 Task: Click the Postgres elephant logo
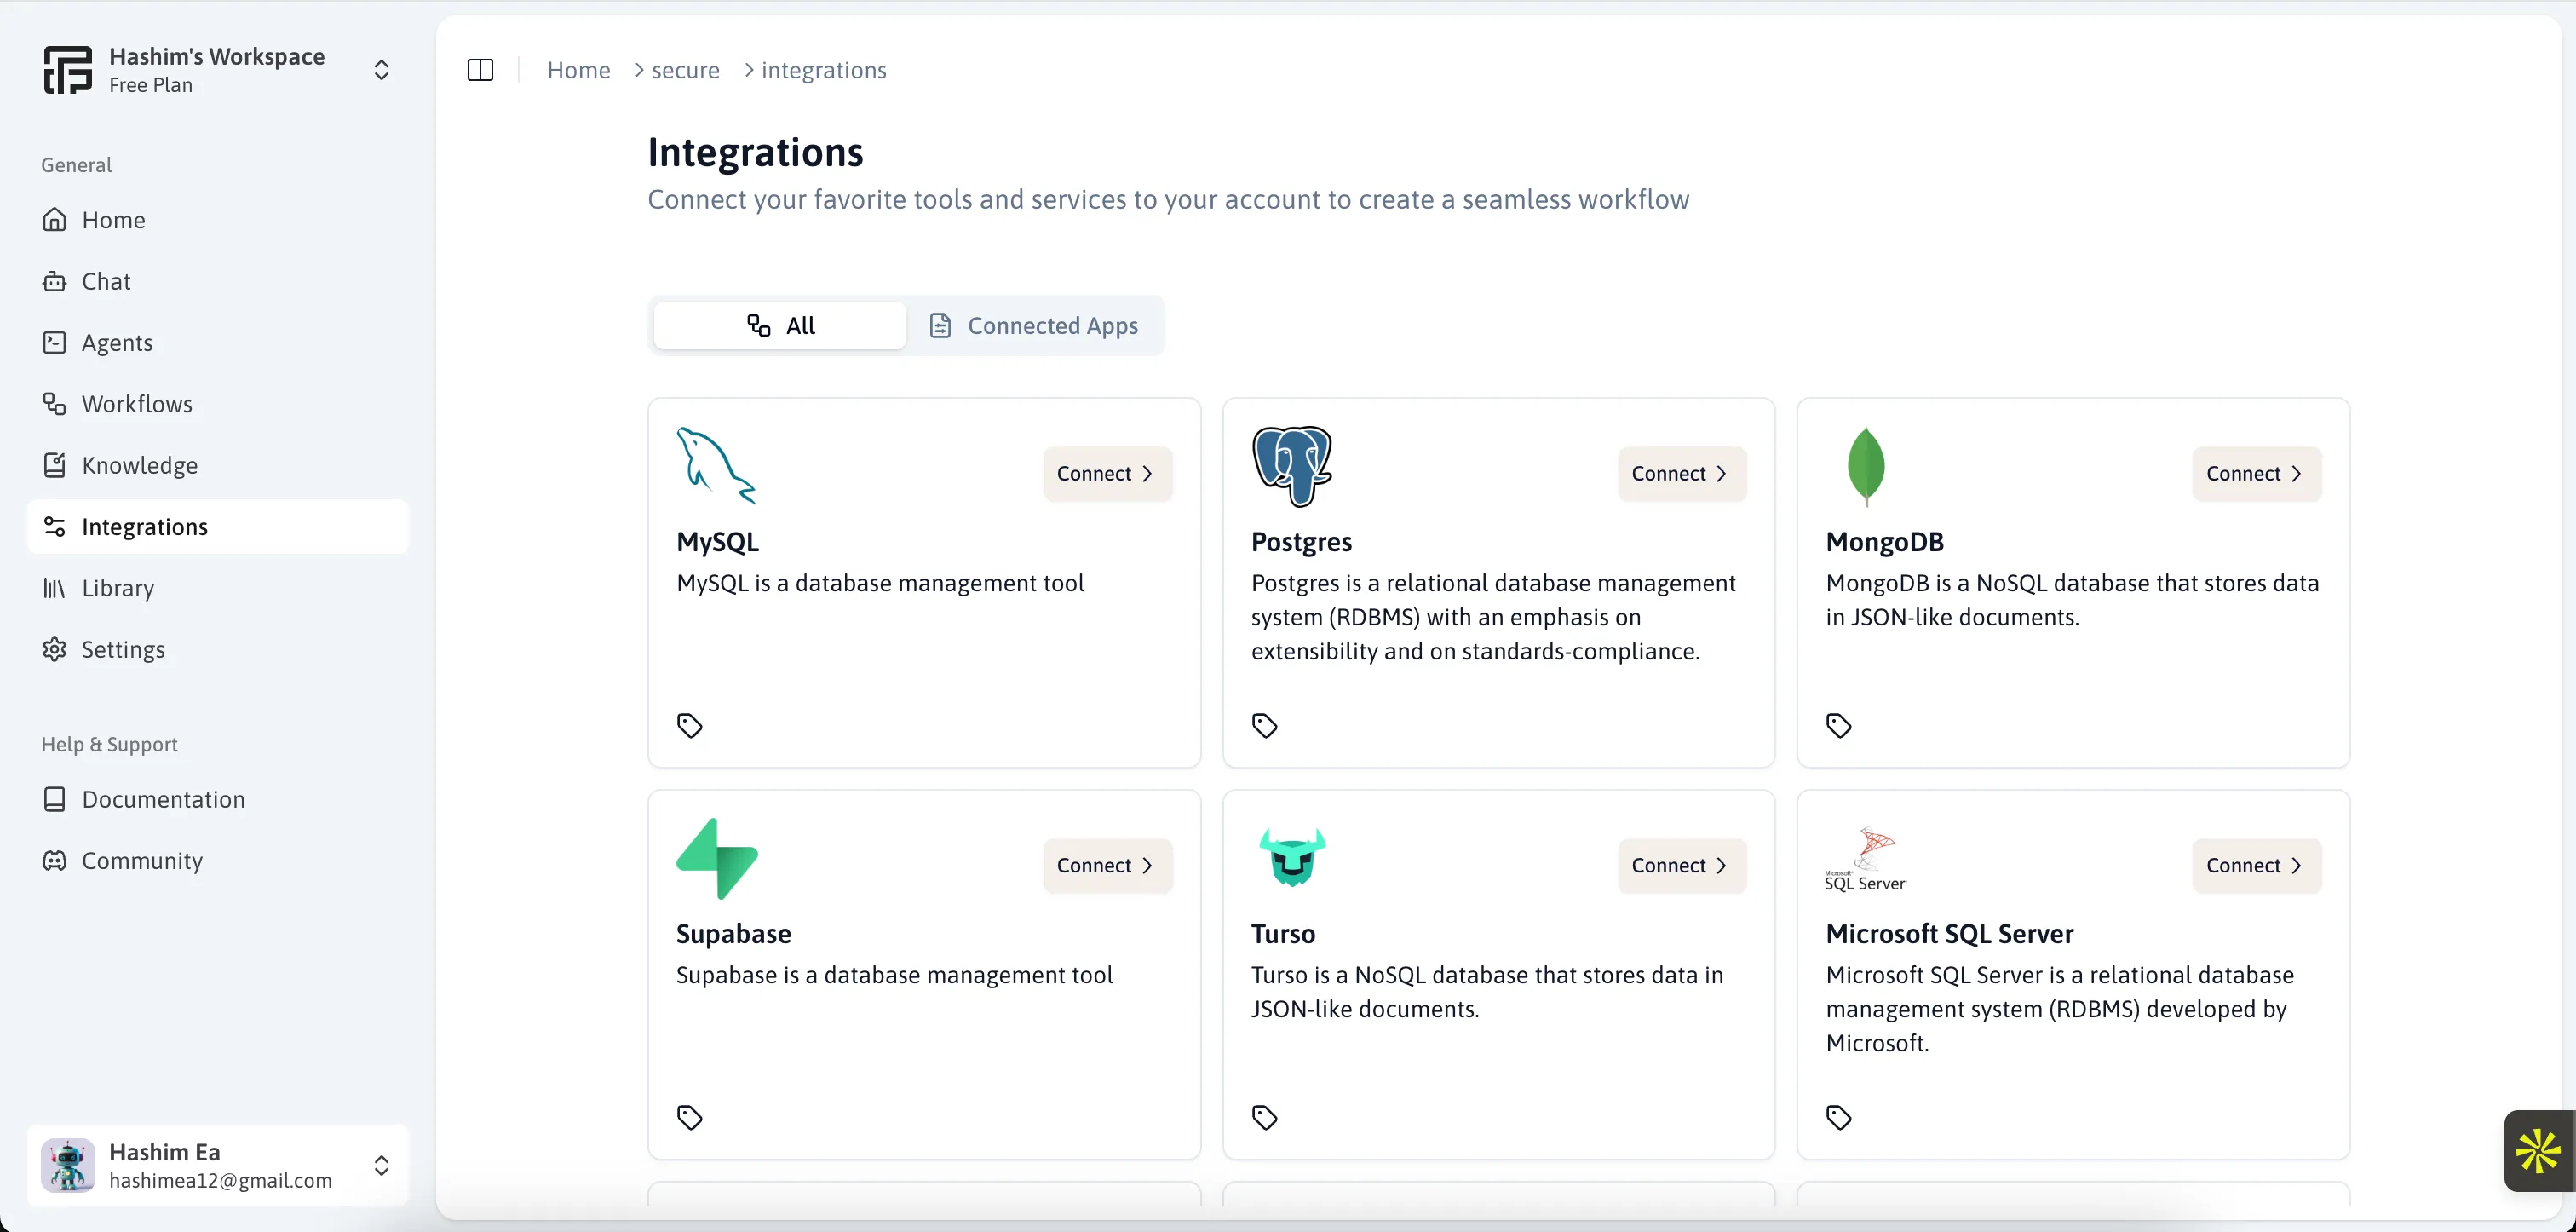pyautogui.click(x=1292, y=466)
